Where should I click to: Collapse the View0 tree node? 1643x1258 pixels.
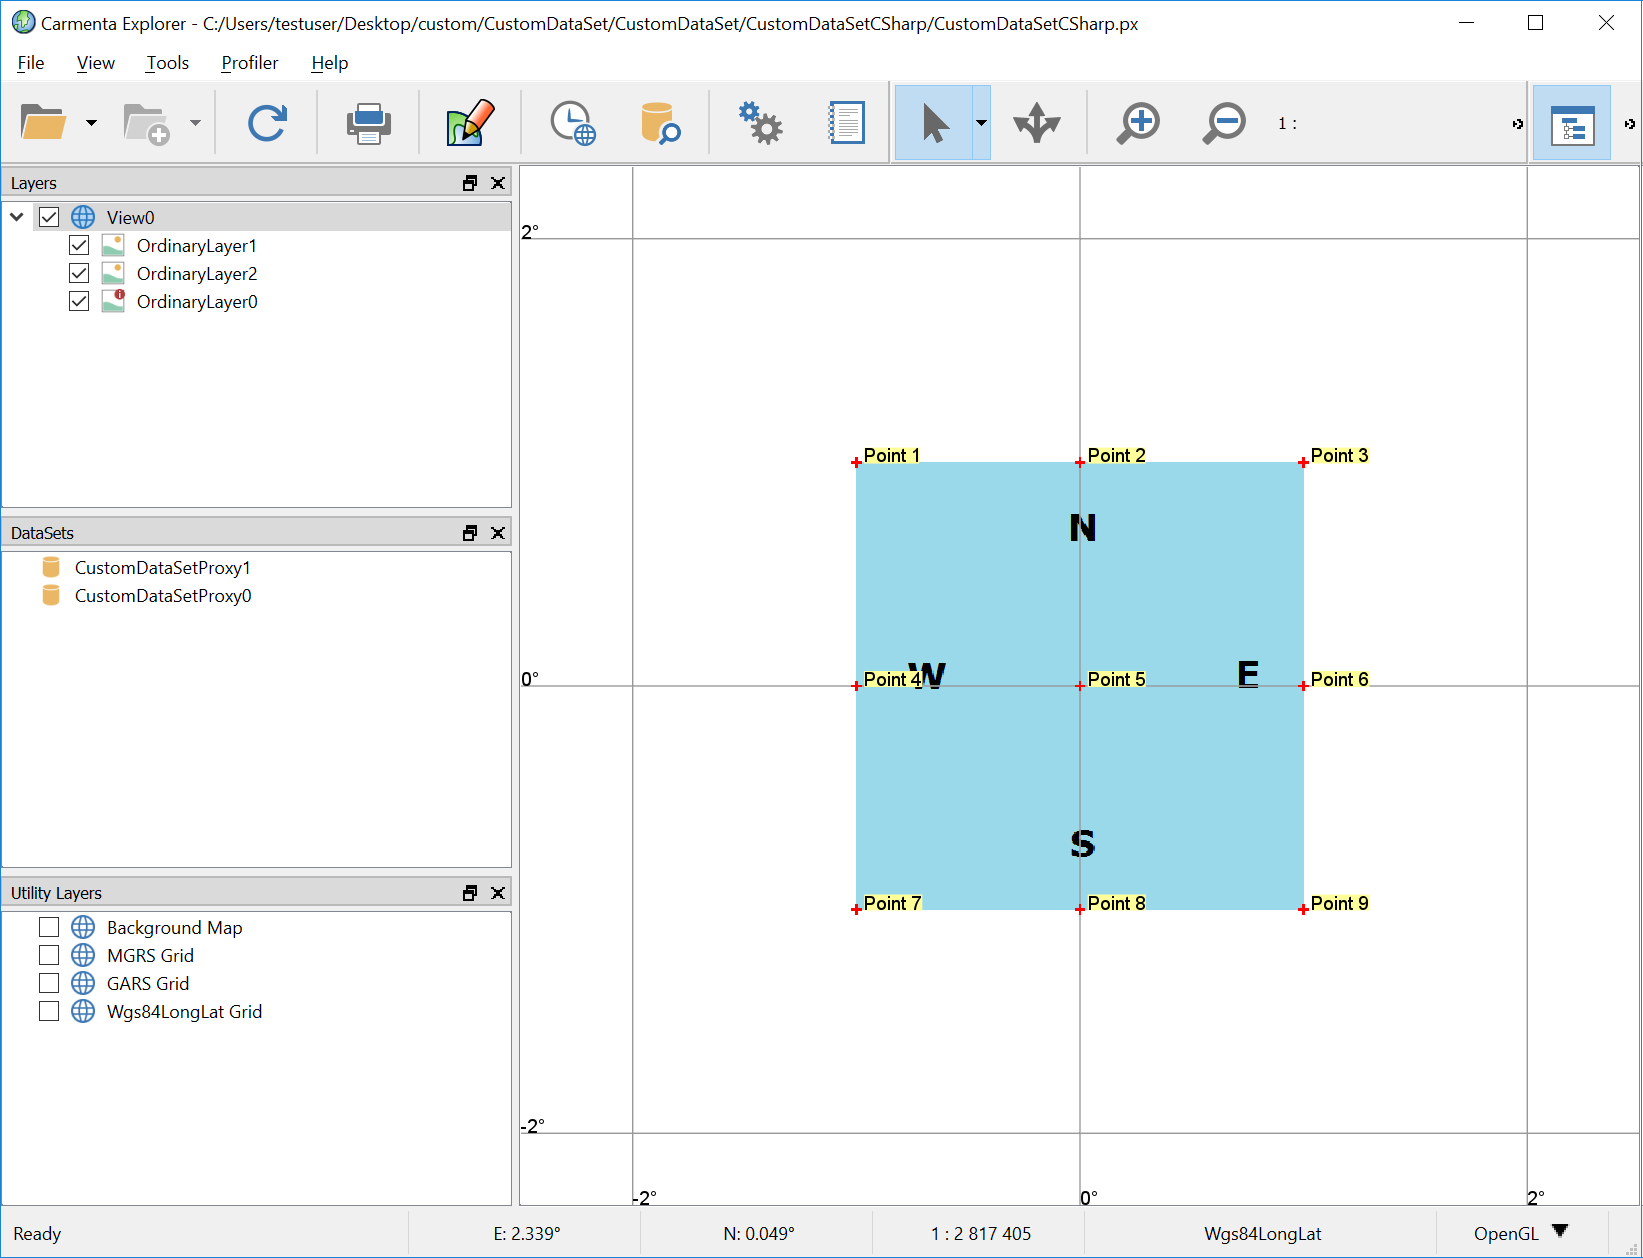[x=17, y=217]
